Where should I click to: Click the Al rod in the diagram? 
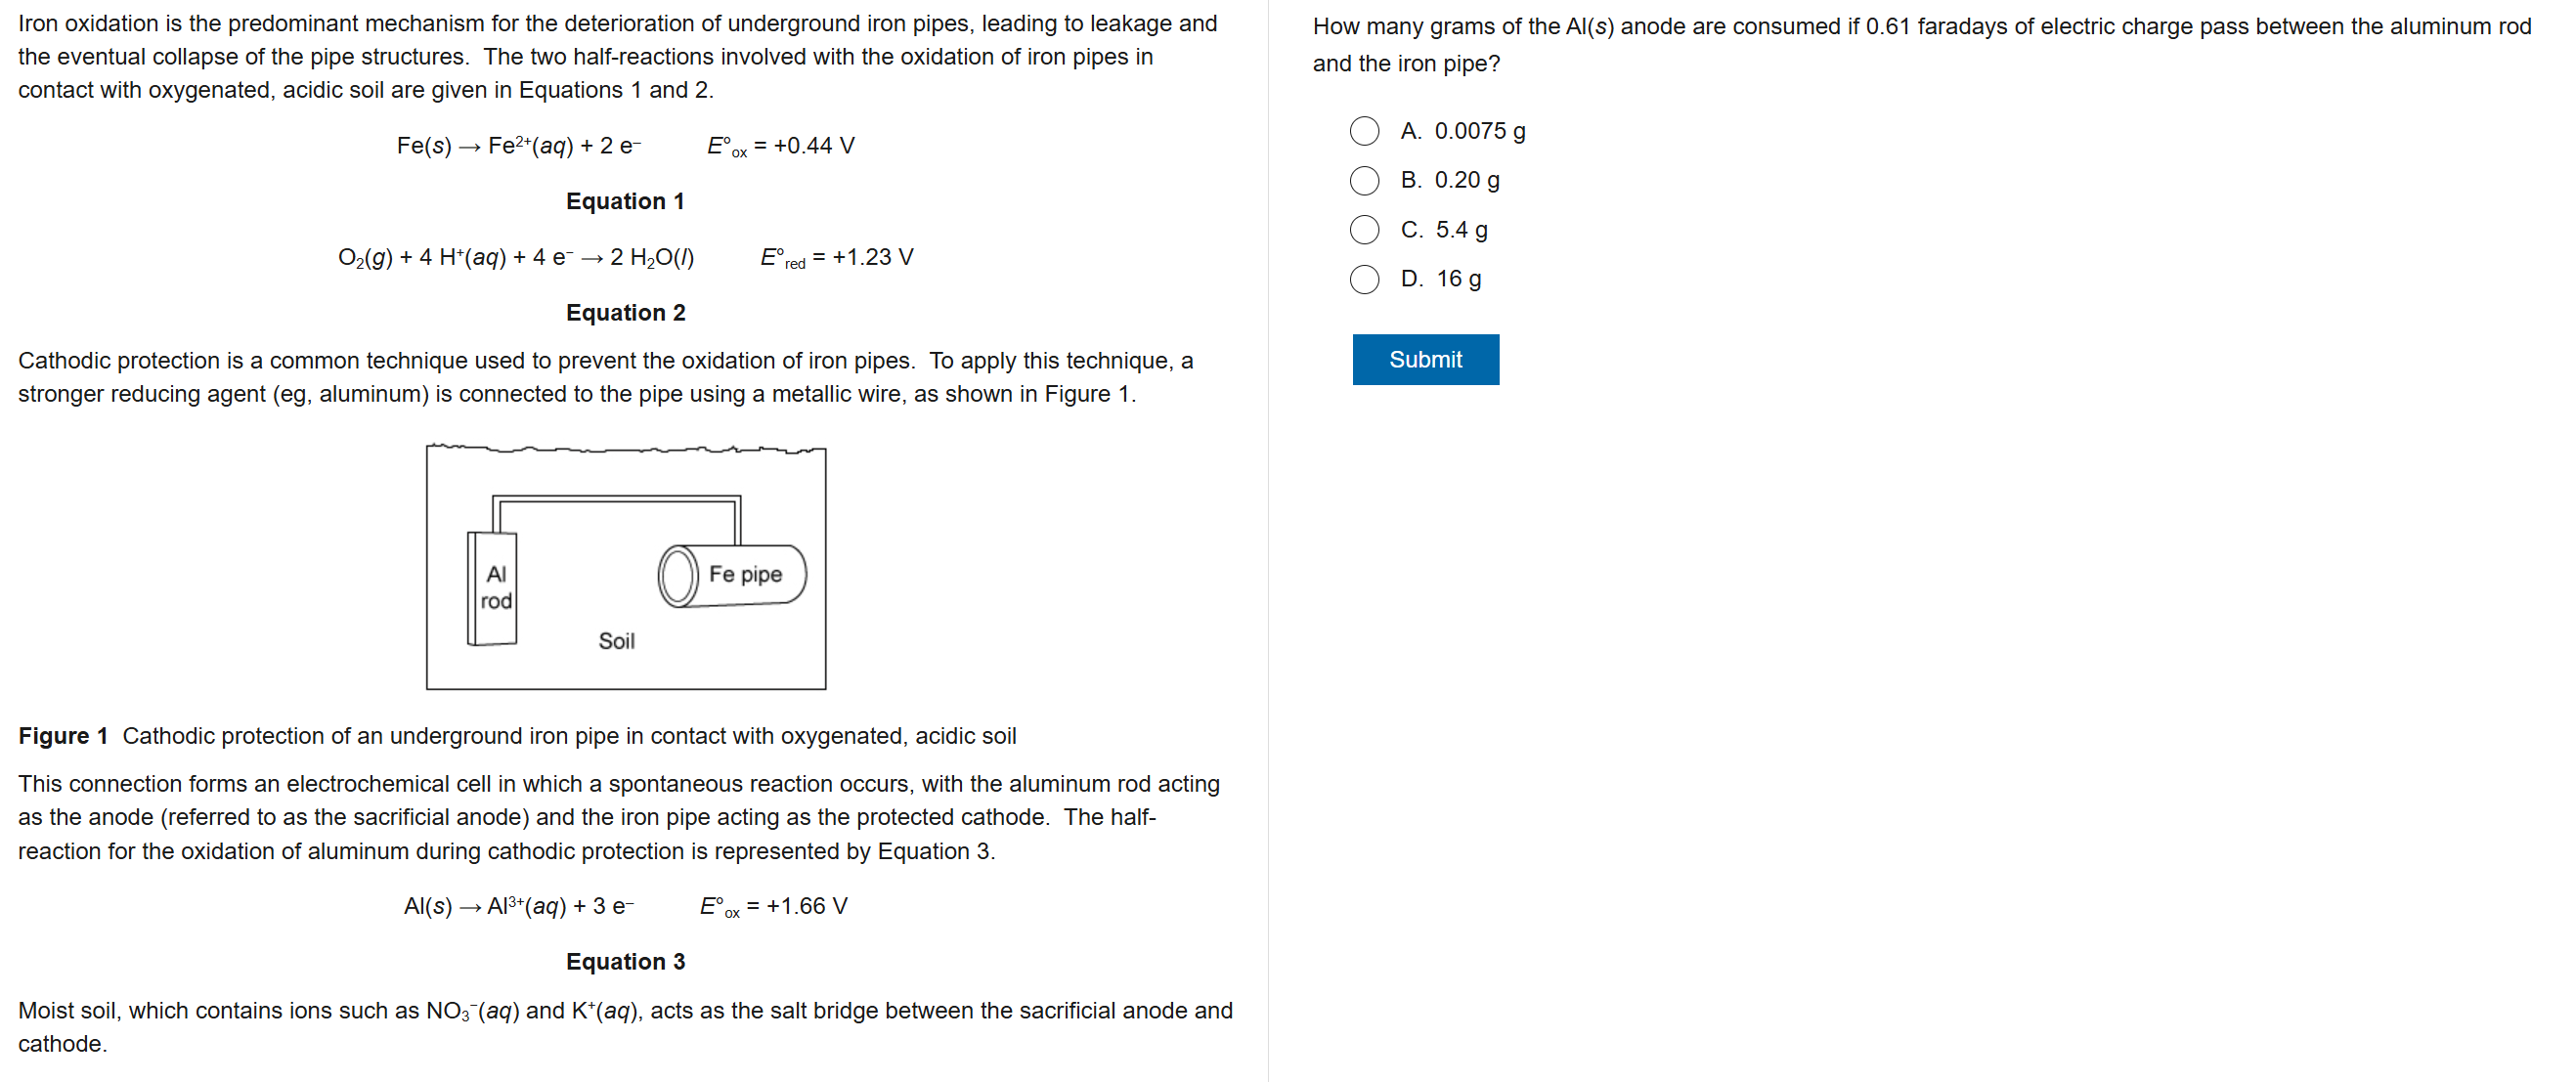(494, 588)
